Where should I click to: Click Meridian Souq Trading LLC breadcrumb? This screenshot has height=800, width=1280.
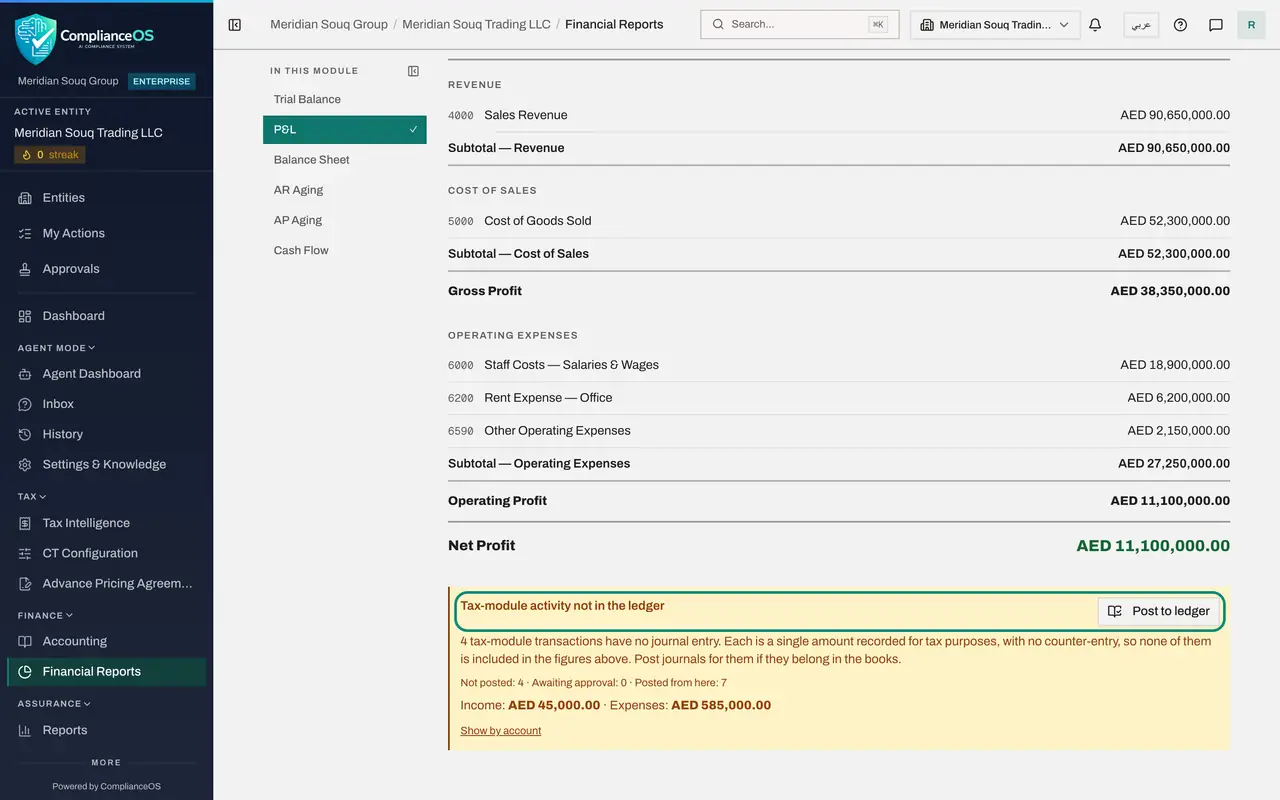pos(476,24)
